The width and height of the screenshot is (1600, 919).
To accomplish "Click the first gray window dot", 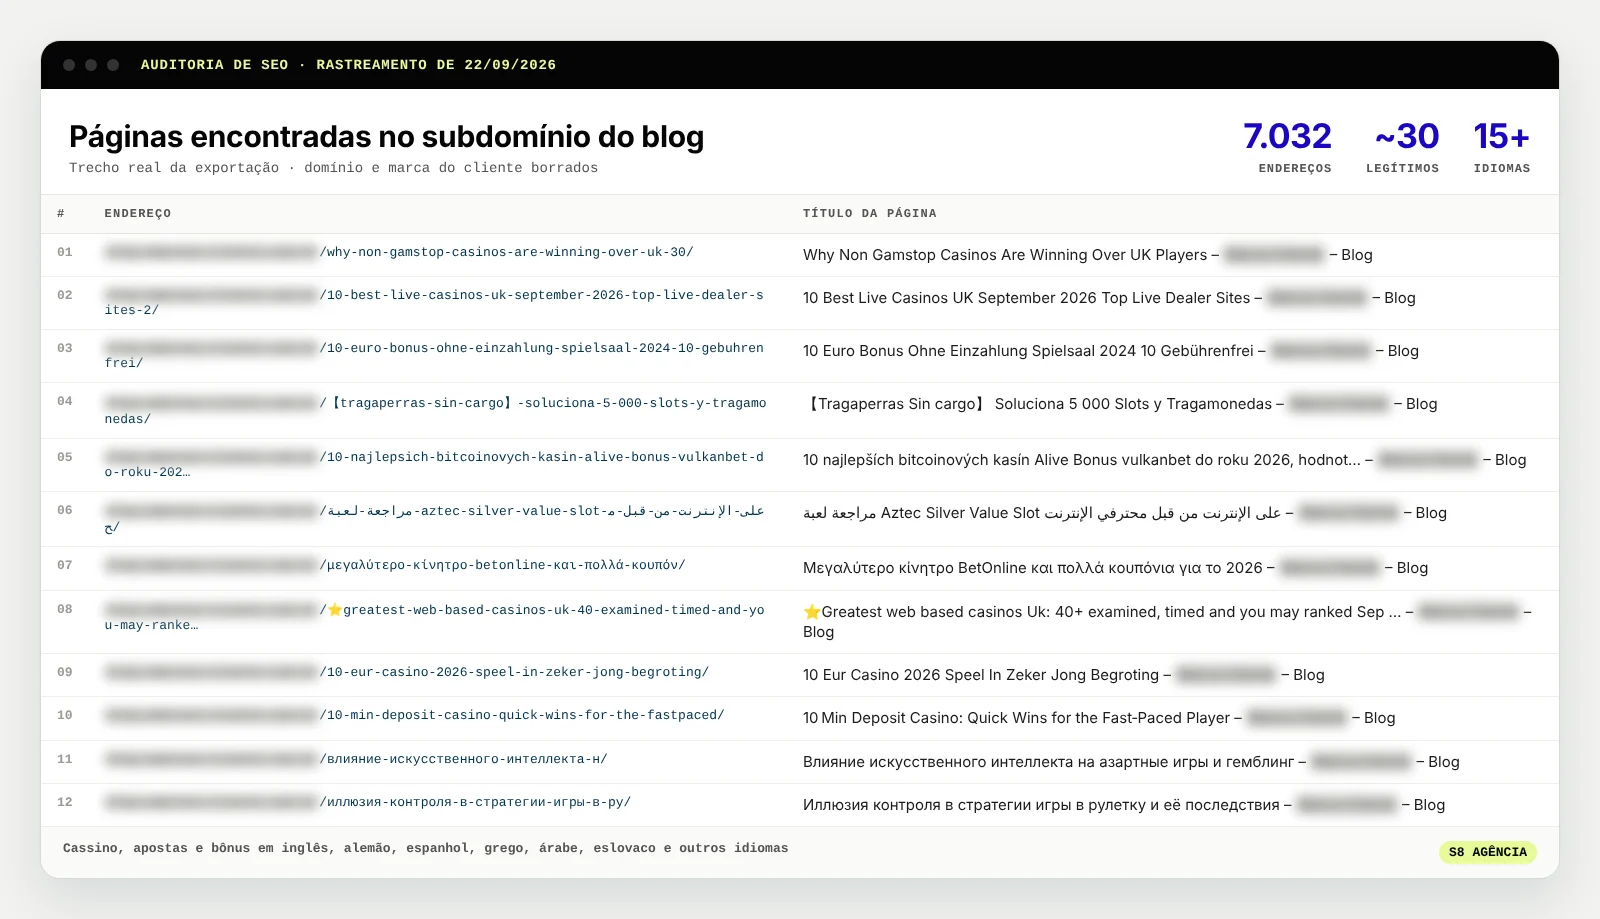I will 69,65.
